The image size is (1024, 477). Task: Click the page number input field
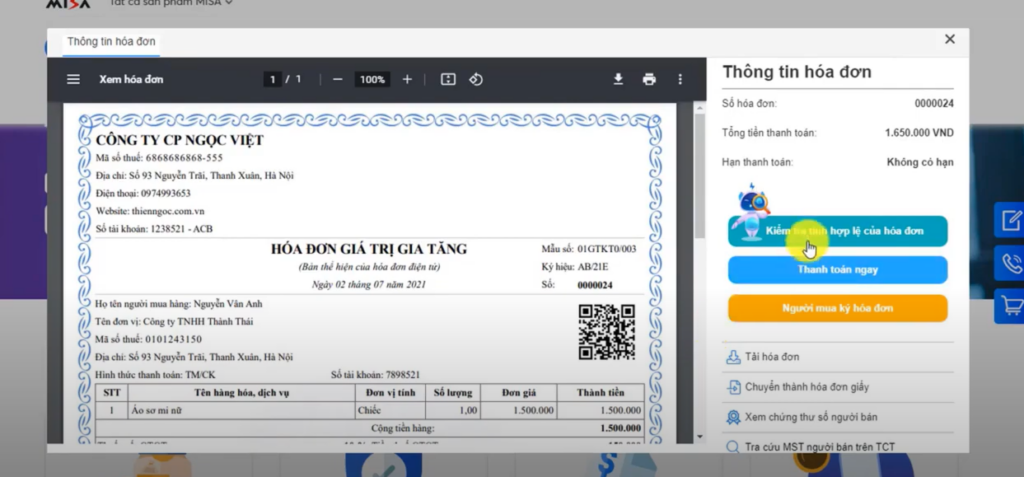coord(272,80)
